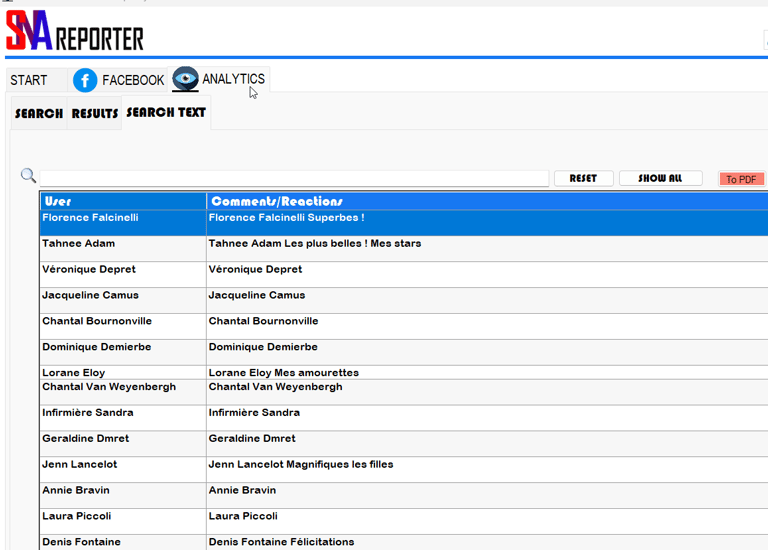
Task: Open the RESULTS sub-tab
Action: (95, 114)
